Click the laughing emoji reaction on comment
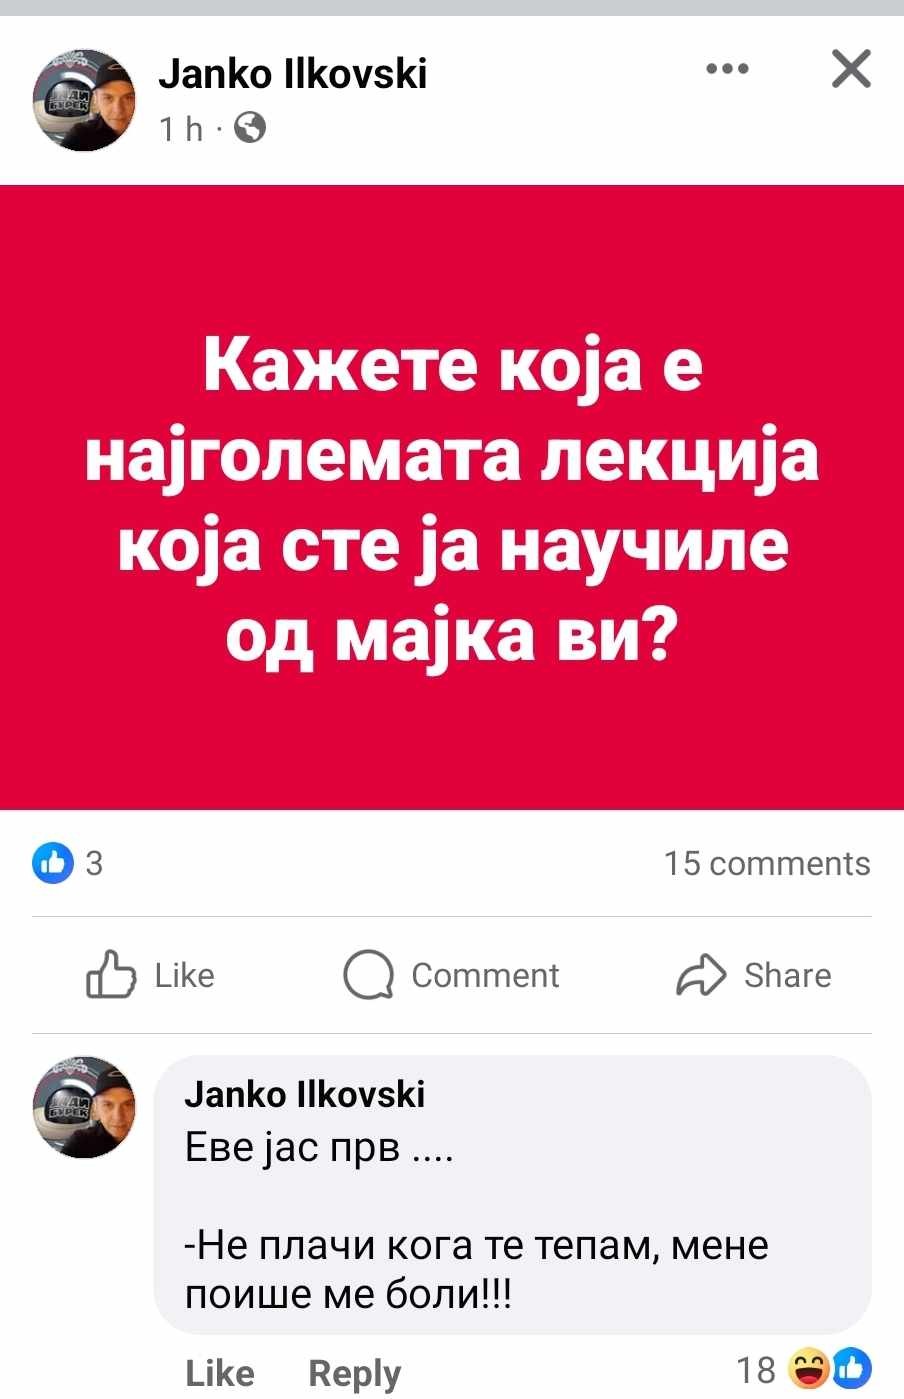This screenshot has width=904, height=1399. (808, 1369)
